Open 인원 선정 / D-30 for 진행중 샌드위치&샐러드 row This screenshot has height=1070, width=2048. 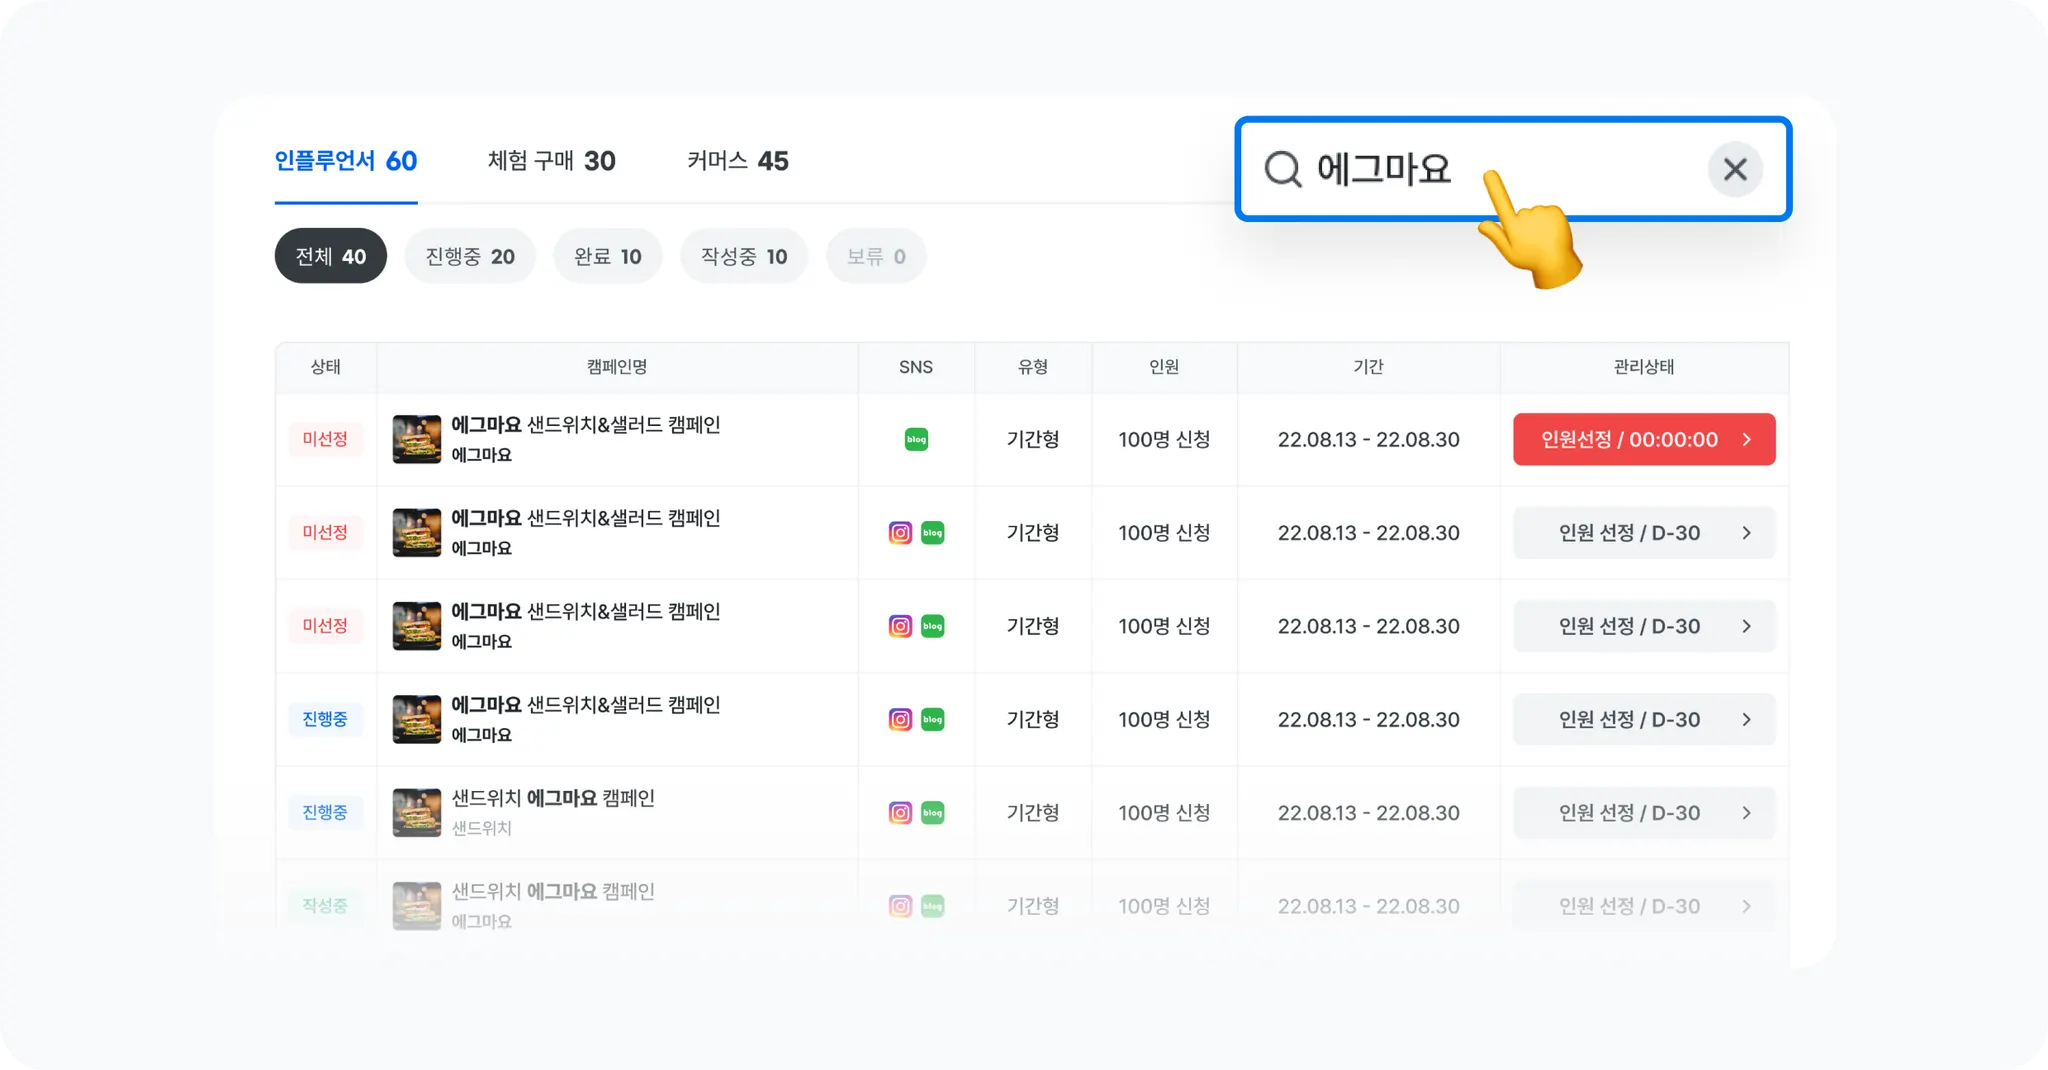pyautogui.click(x=1644, y=719)
